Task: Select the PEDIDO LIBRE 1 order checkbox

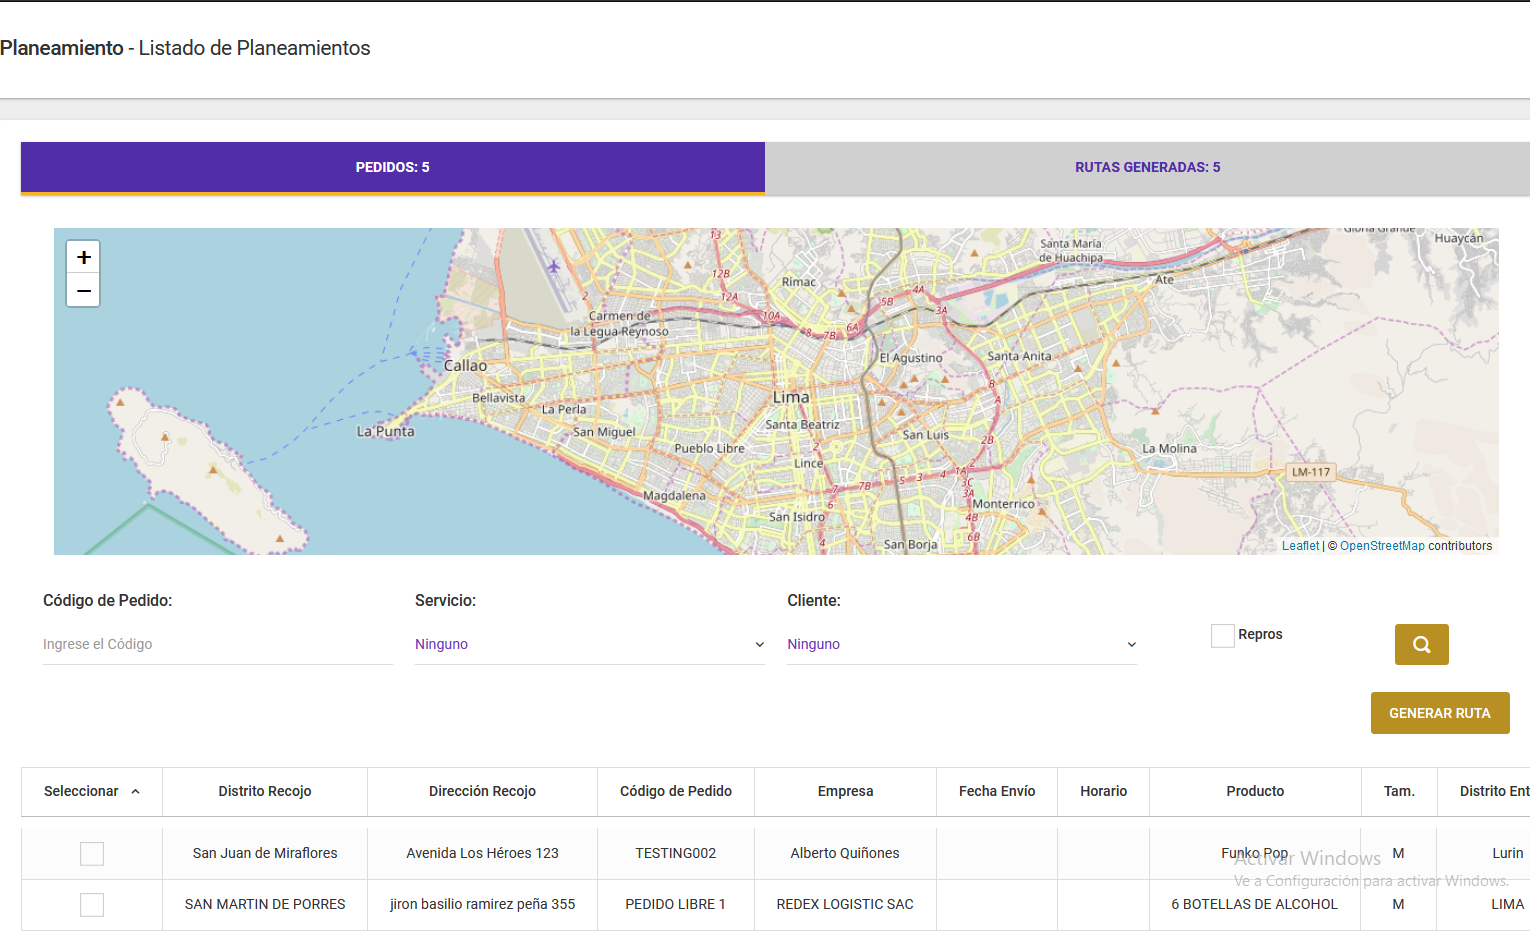Action: (x=92, y=905)
